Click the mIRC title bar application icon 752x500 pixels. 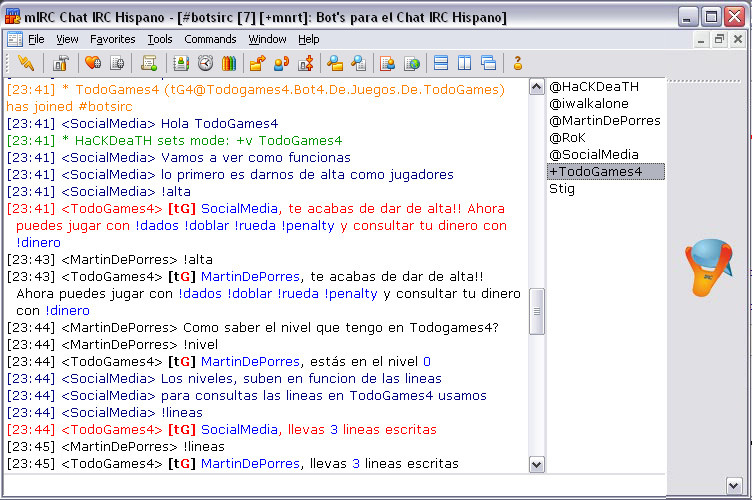(x=12, y=17)
